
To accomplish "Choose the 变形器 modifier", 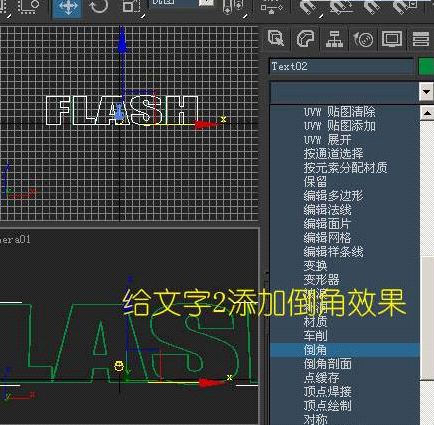I will tap(321, 279).
